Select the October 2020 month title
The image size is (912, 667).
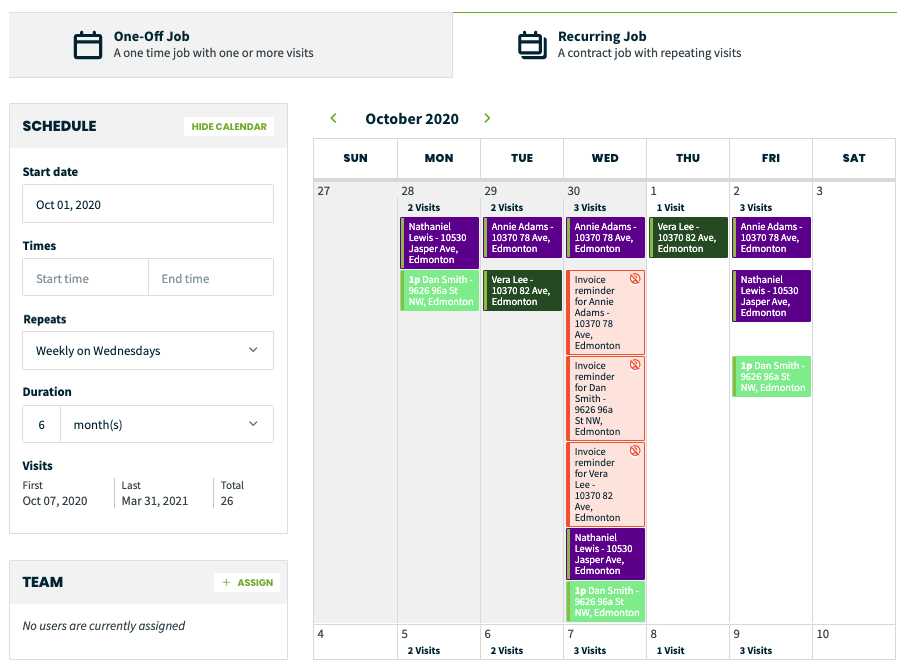click(412, 119)
